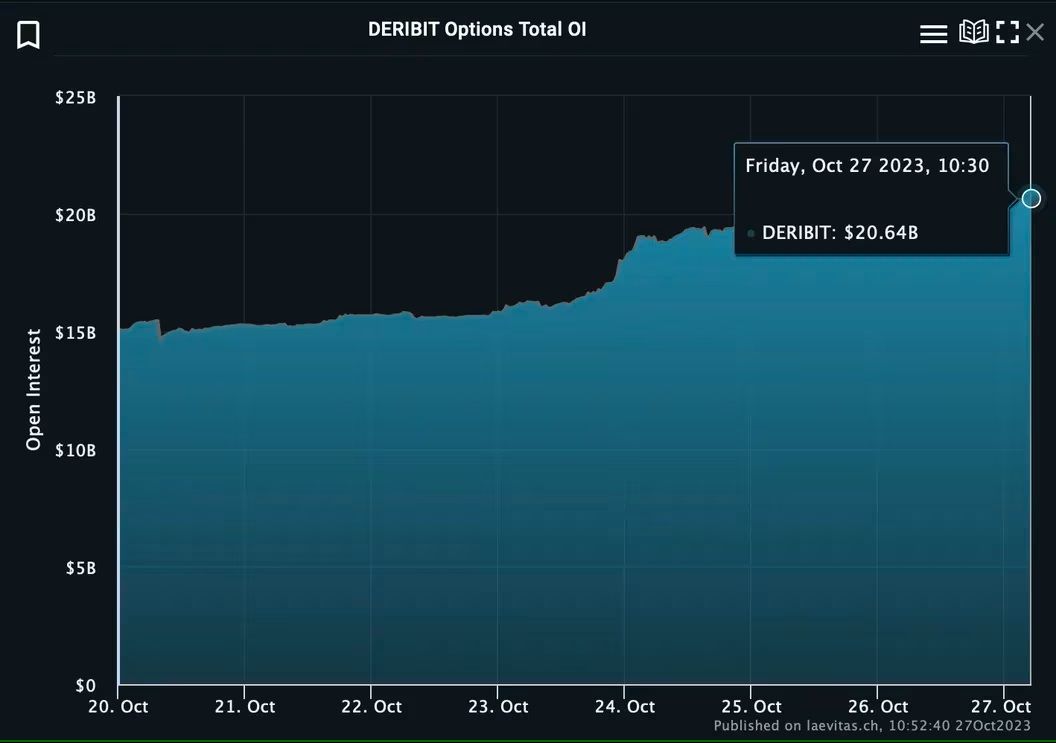Click the DERIBIT Options Total OI title
Viewport: 1056px width, 743px height.
tap(477, 30)
